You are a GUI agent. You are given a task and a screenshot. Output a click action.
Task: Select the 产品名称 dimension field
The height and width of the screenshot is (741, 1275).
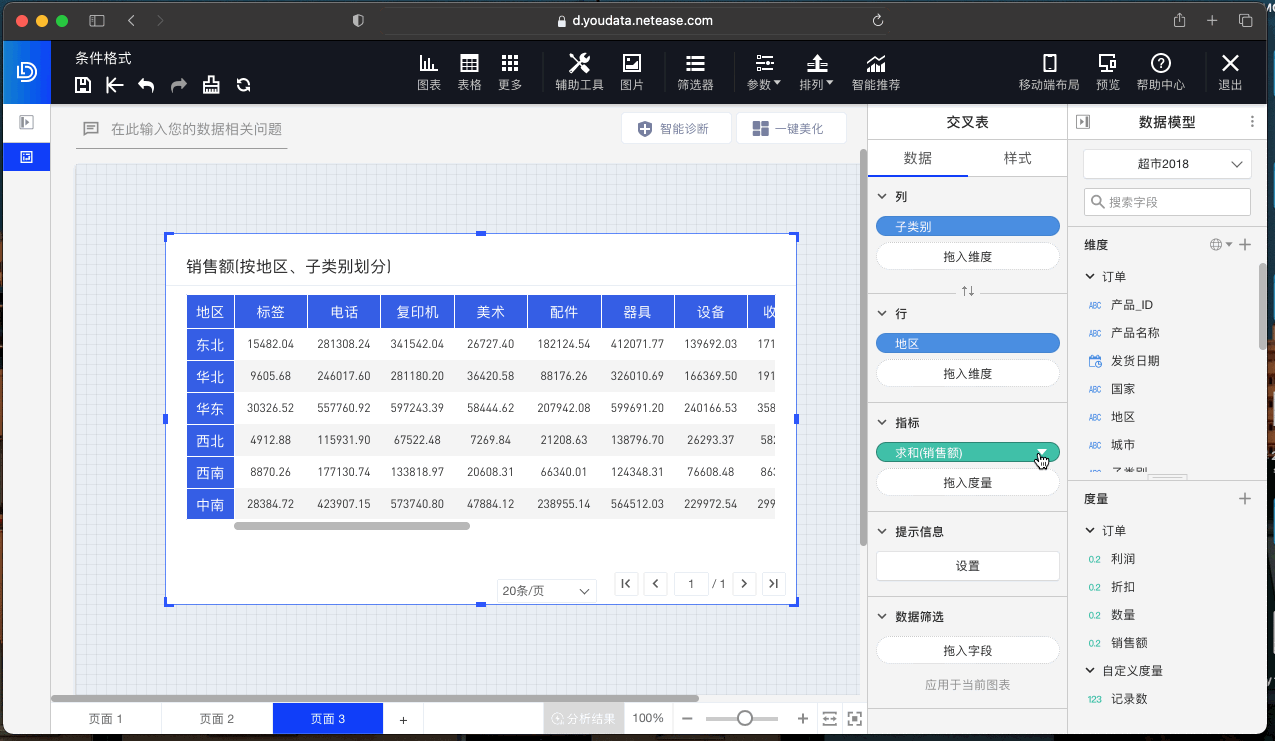(1135, 333)
